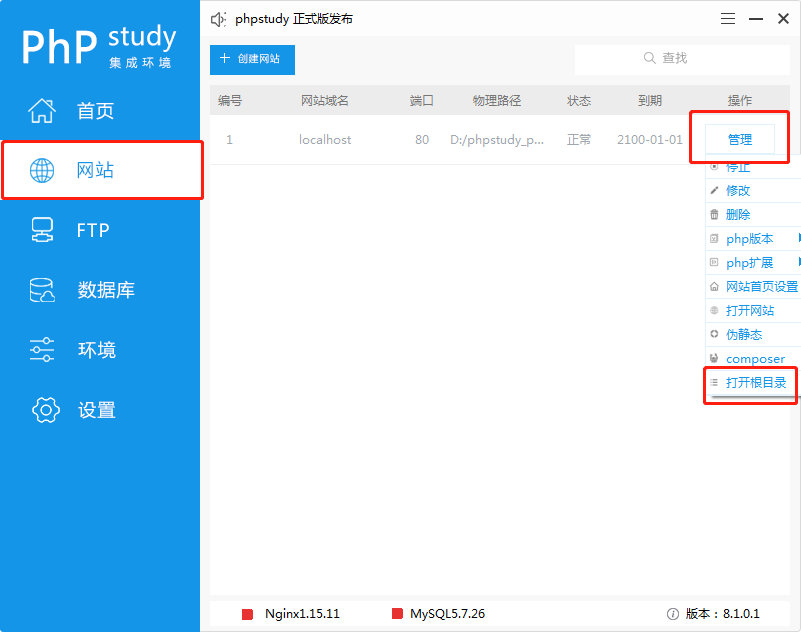Click the icon beside php扩展
Screen dimensions: 801x632
tap(714, 263)
